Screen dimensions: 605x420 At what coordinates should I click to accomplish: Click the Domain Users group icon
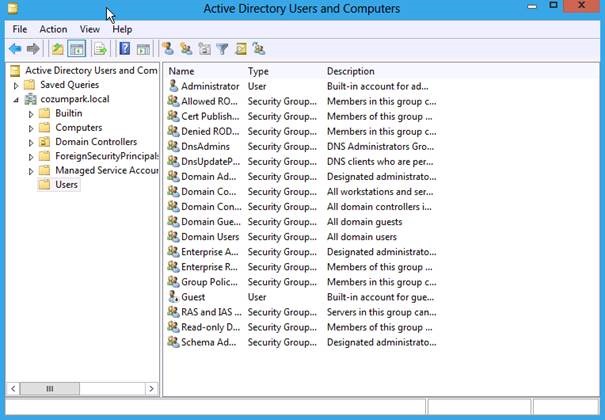pos(173,236)
